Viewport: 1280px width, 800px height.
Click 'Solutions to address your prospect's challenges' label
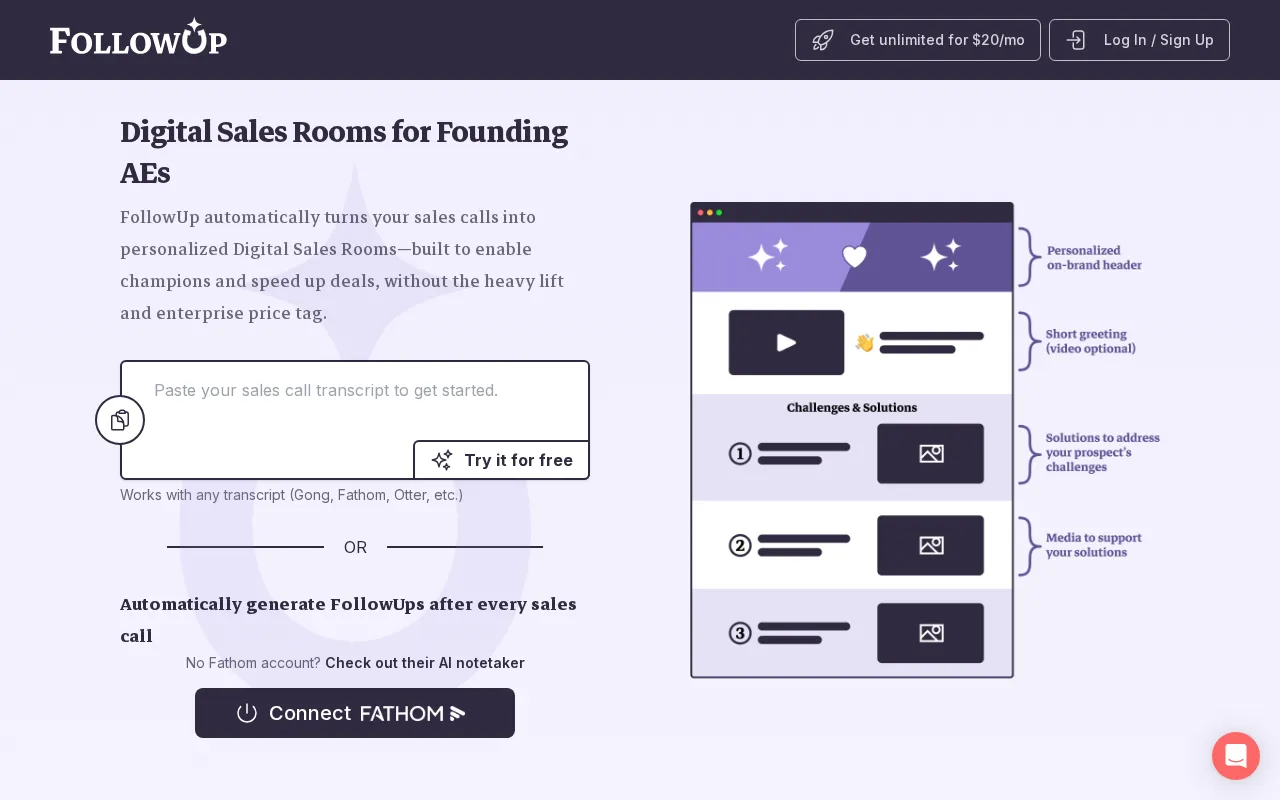pyautogui.click(x=1102, y=452)
